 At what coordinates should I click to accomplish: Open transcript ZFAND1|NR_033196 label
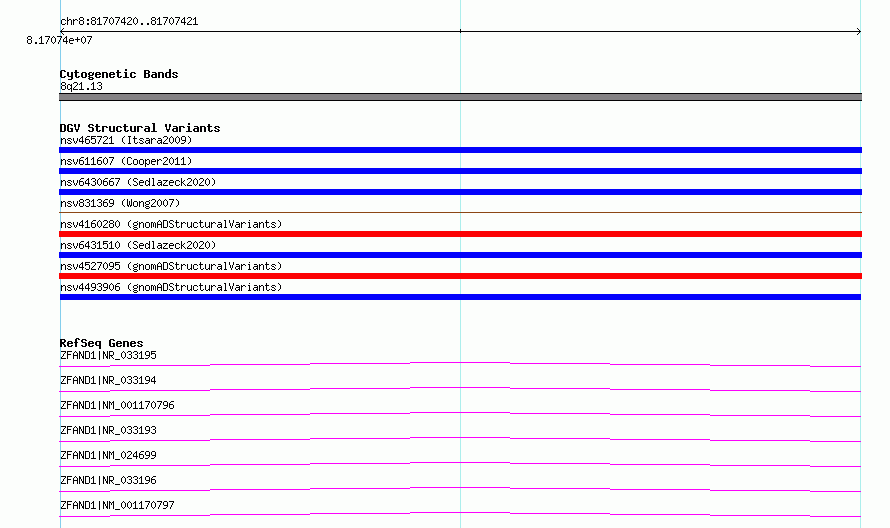(108, 480)
